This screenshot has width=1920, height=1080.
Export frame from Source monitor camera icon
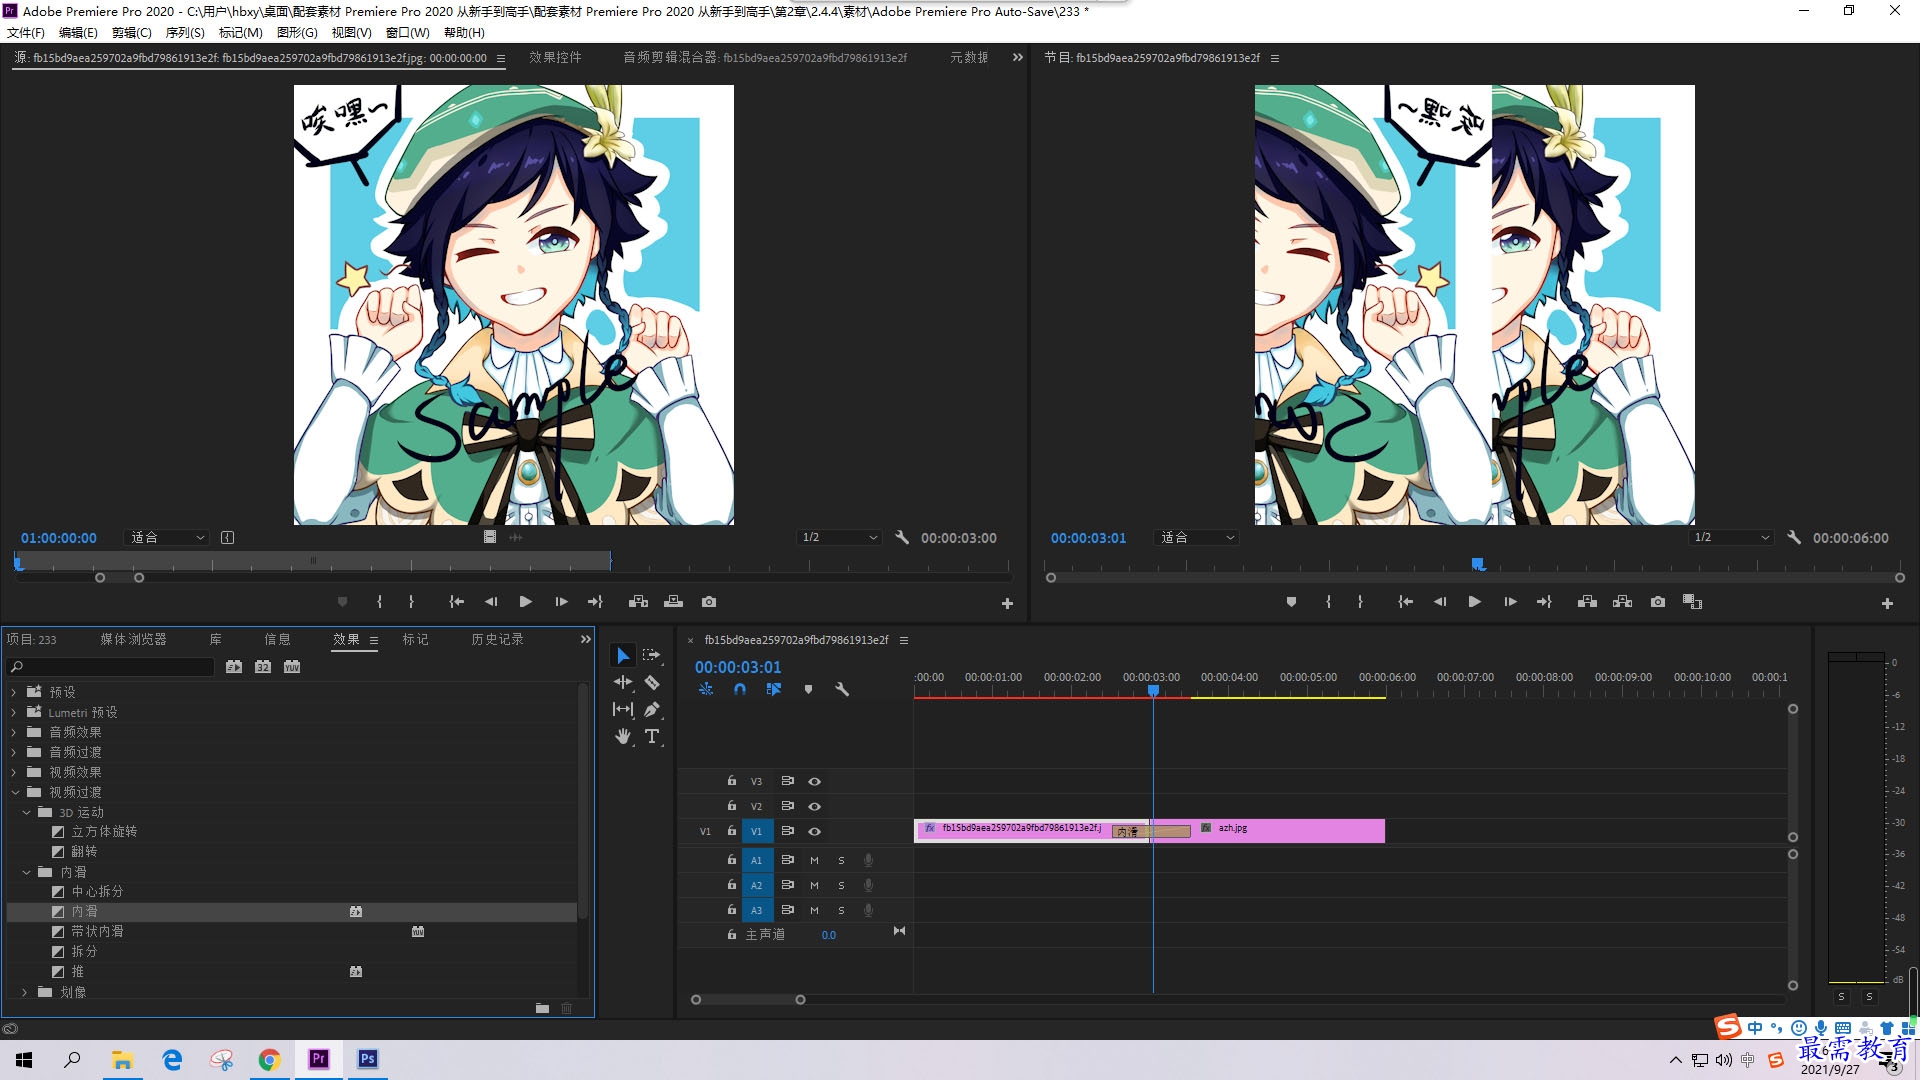pyautogui.click(x=709, y=602)
